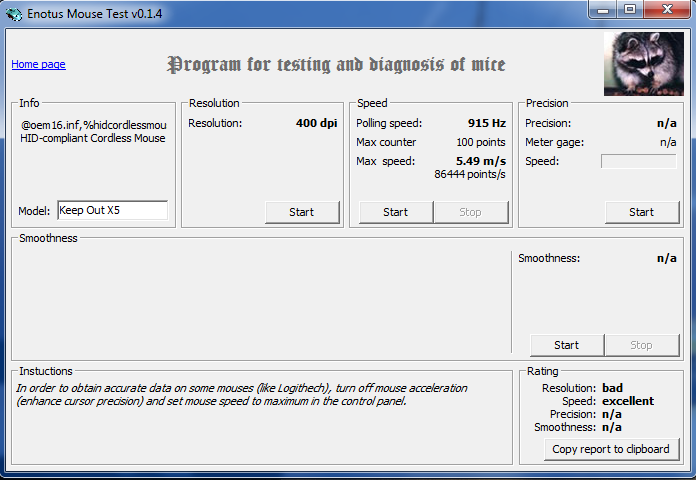The width and height of the screenshot is (696, 480).
Task: Start the Resolution test
Action: tap(302, 212)
